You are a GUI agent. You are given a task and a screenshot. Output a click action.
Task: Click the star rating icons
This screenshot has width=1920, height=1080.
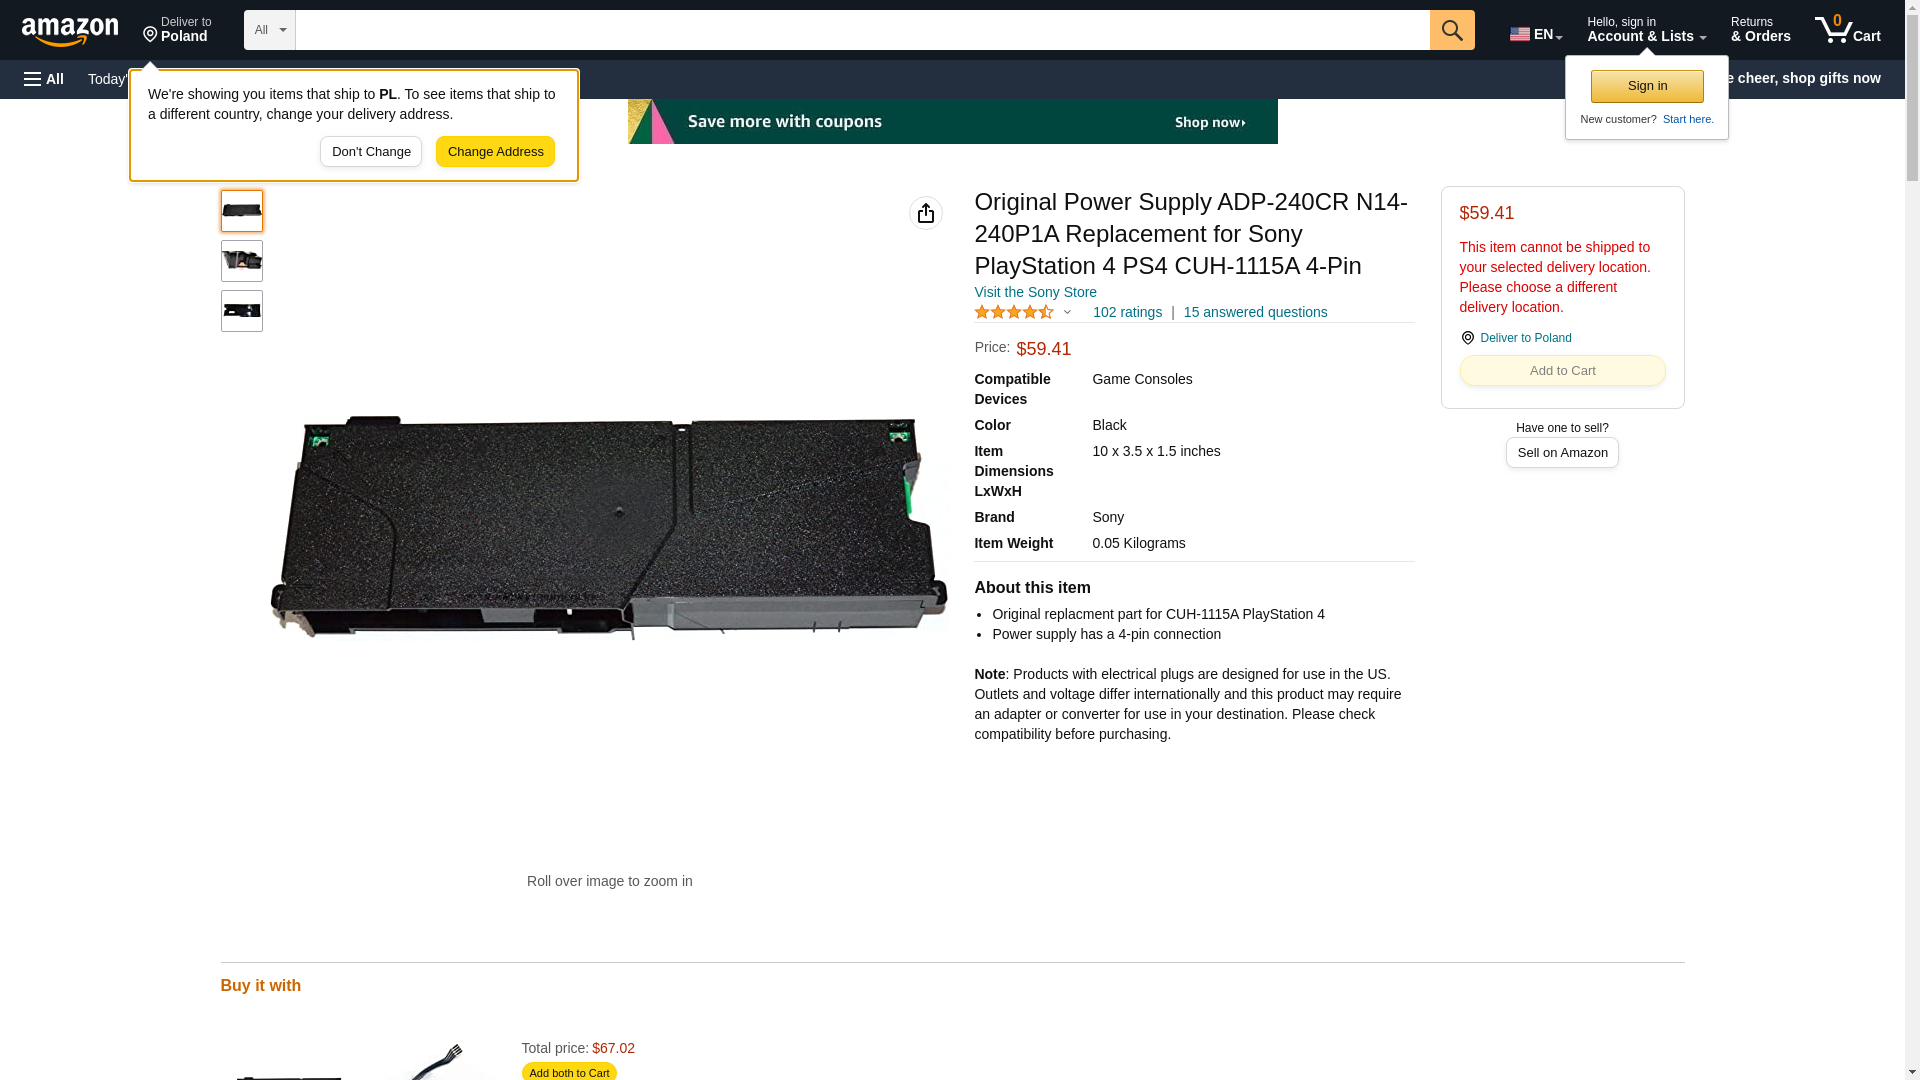[1013, 312]
